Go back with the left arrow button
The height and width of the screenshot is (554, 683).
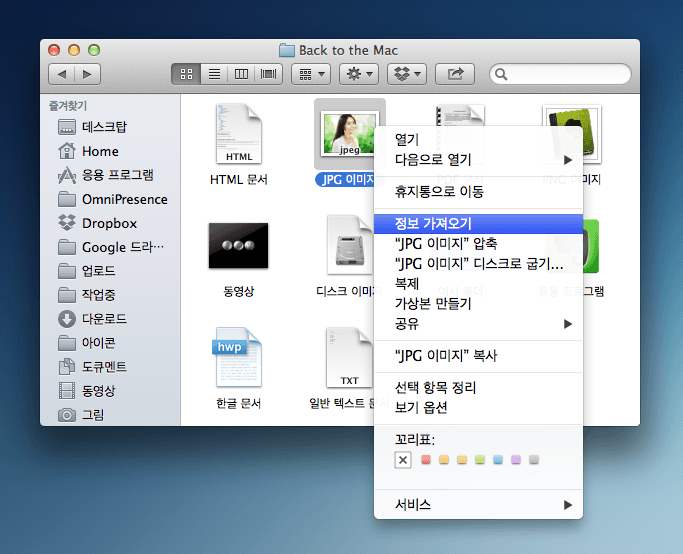point(61,74)
